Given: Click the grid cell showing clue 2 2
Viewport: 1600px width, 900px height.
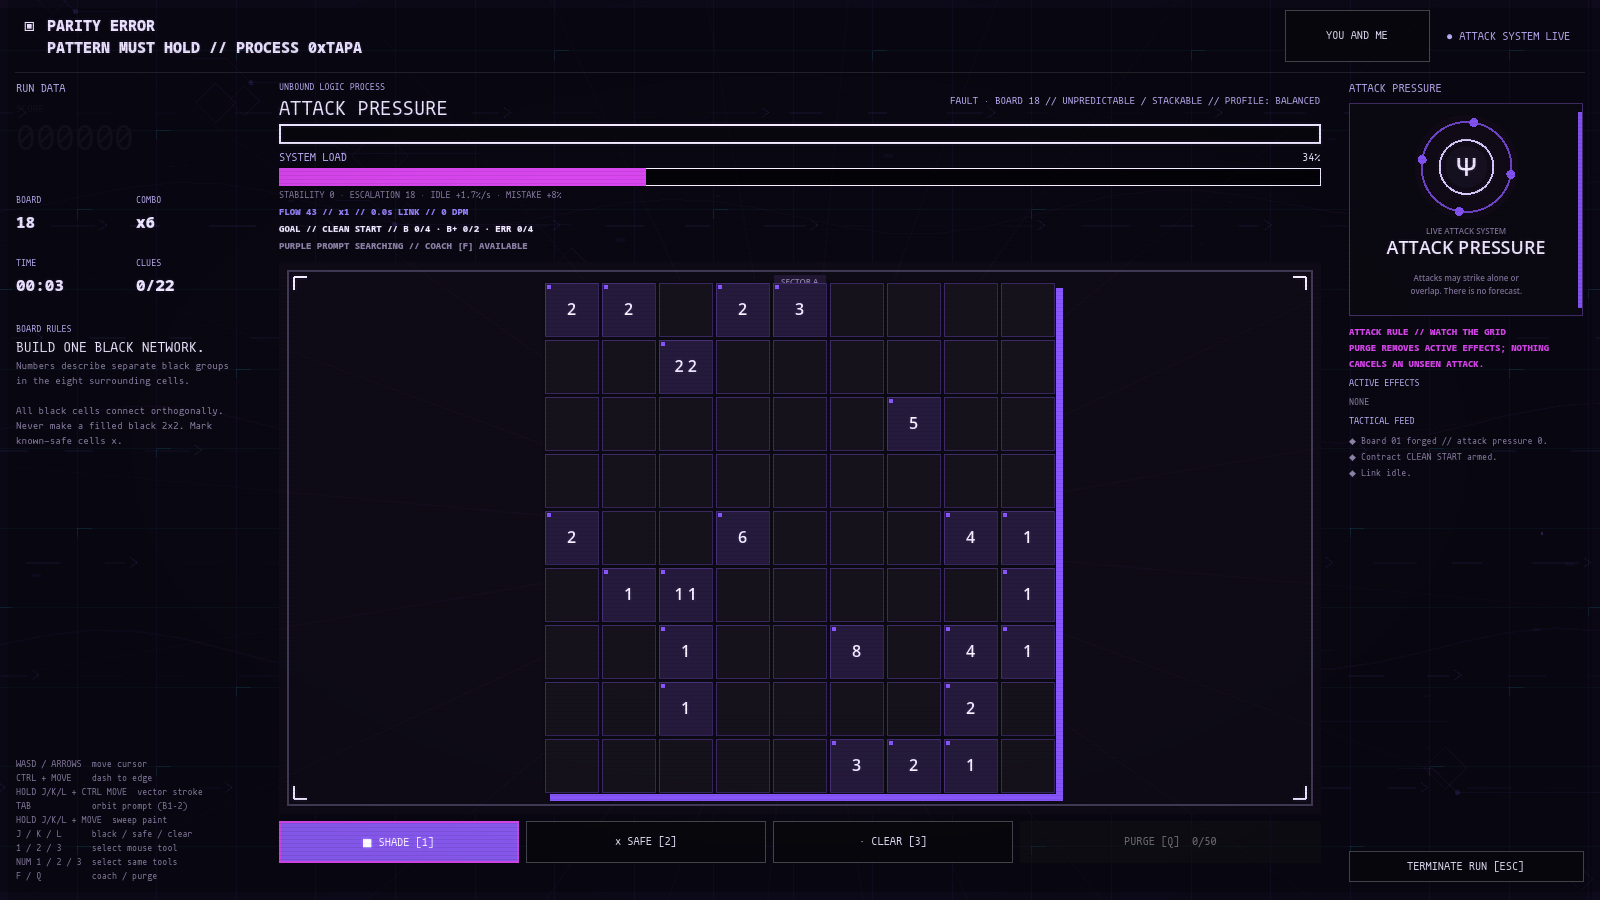Looking at the screenshot, I should (x=686, y=367).
